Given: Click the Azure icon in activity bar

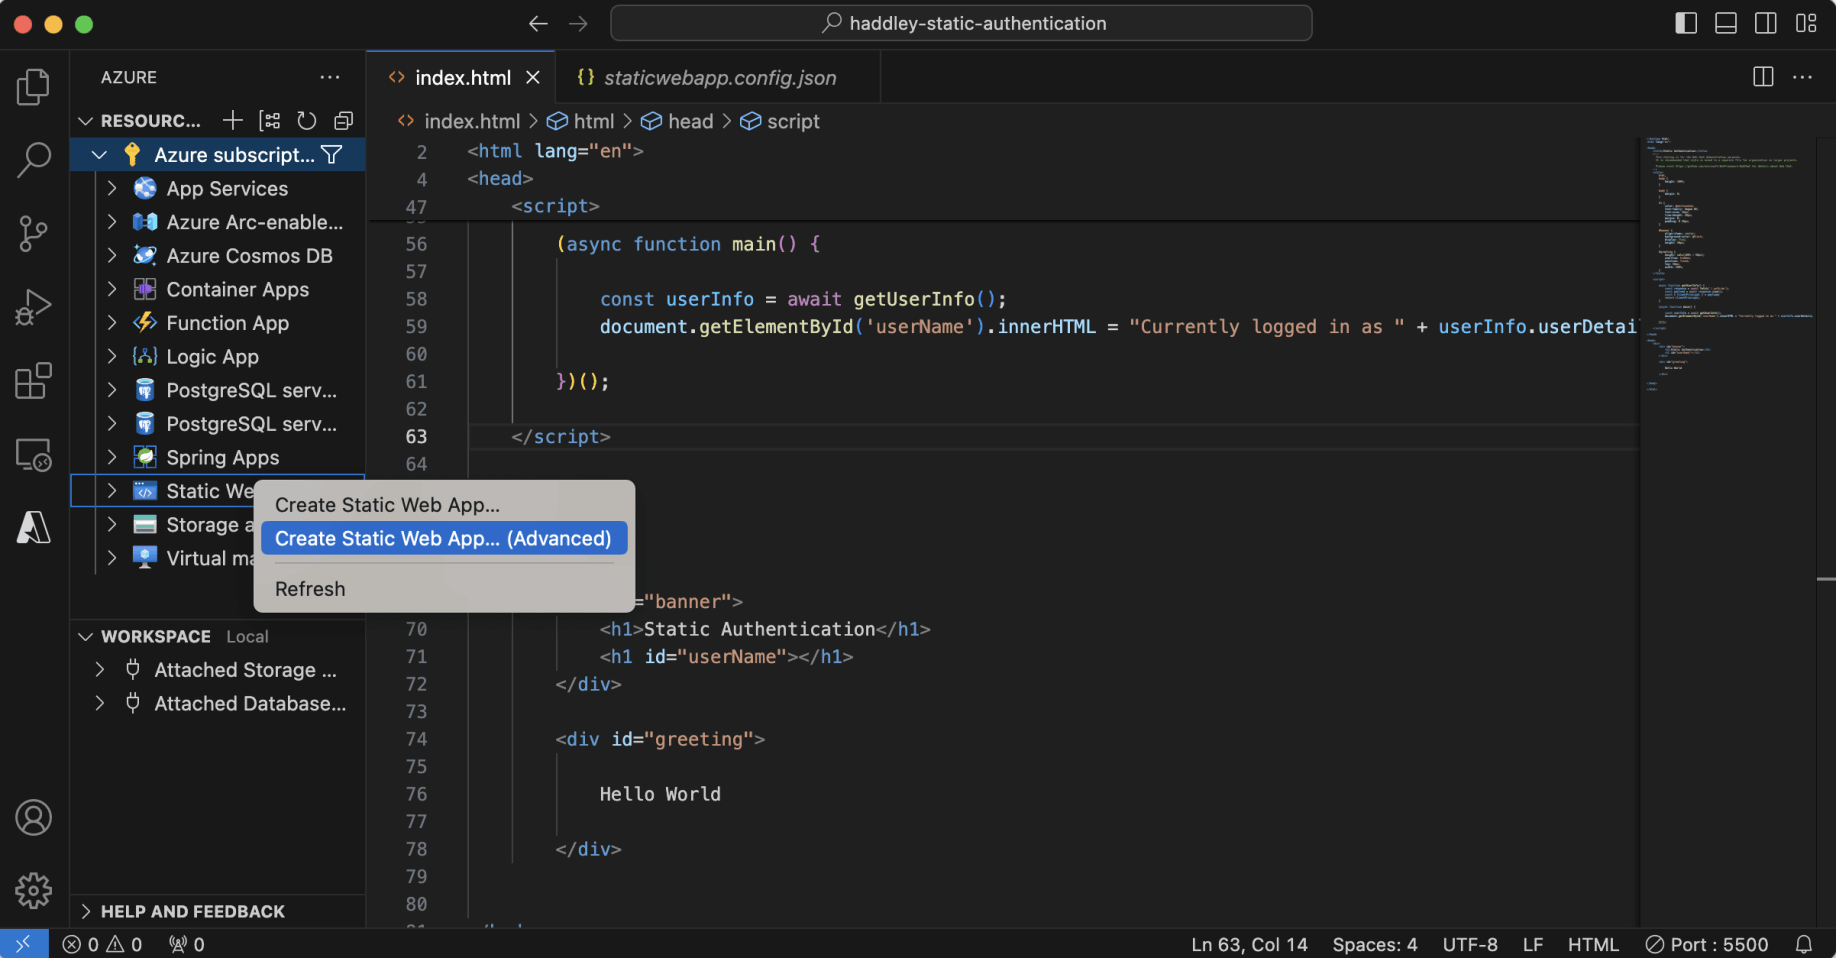Looking at the screenshot, I should 33,527.
